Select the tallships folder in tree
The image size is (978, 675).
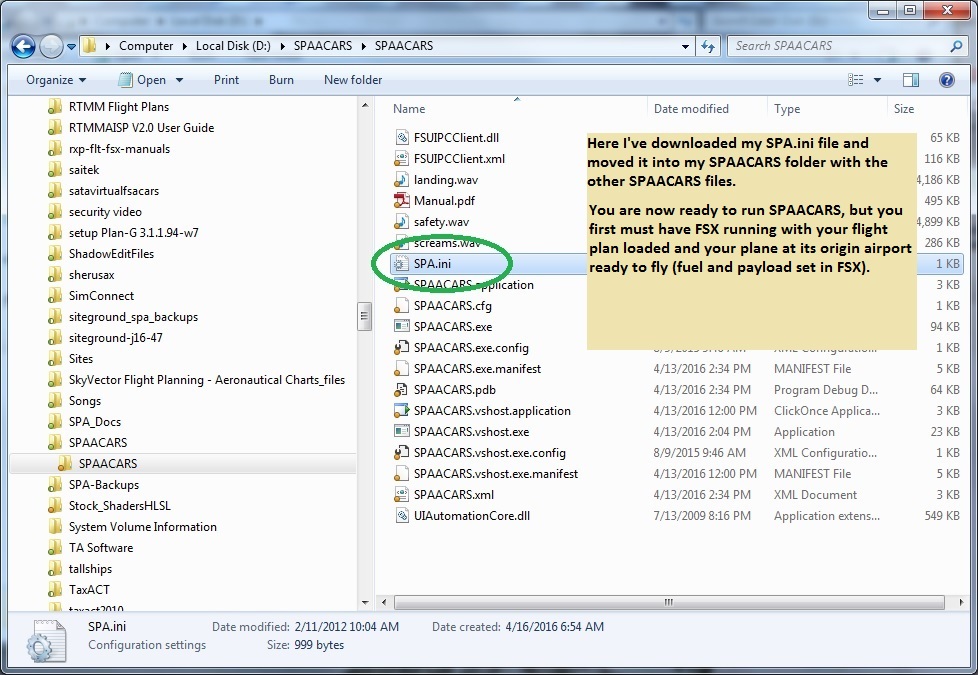click(x=90, y=569)
